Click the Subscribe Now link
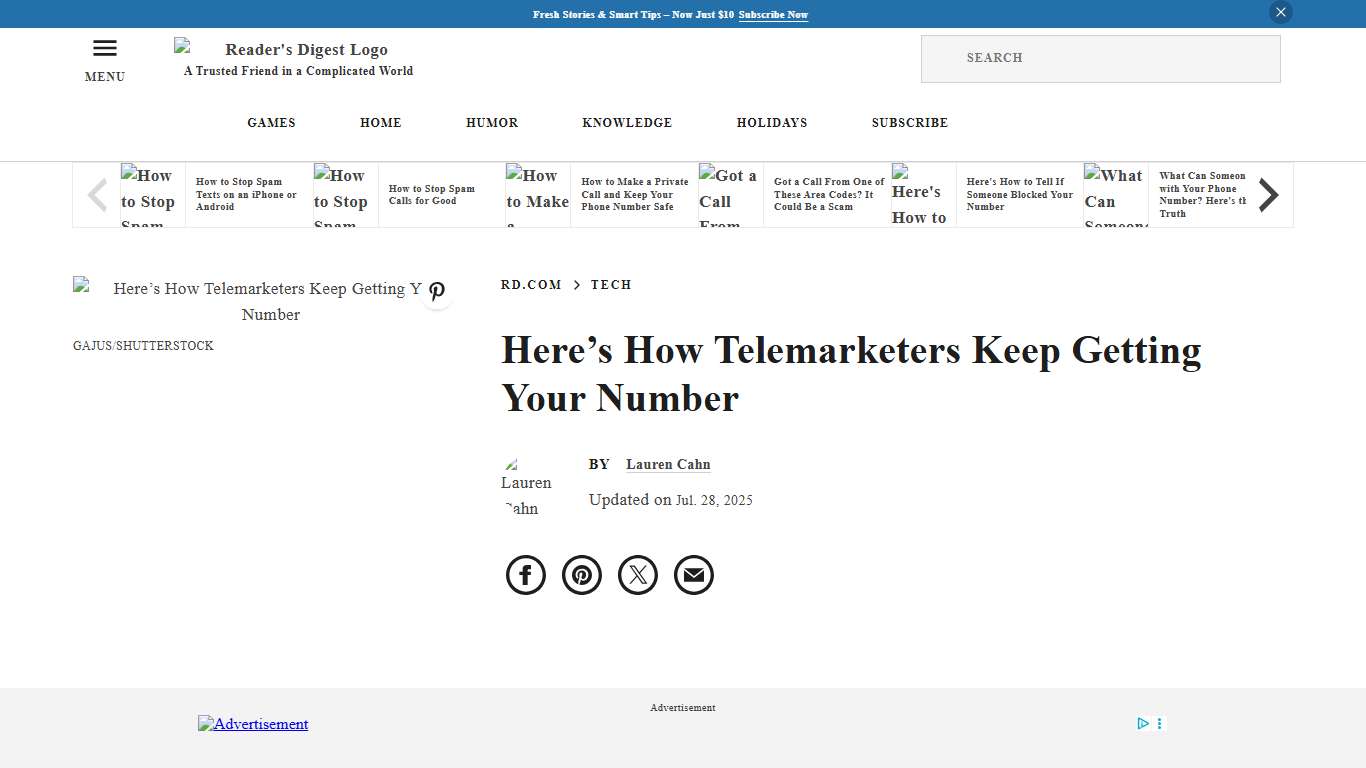This screenshot has width=1366, height=768. click(773, 15)
